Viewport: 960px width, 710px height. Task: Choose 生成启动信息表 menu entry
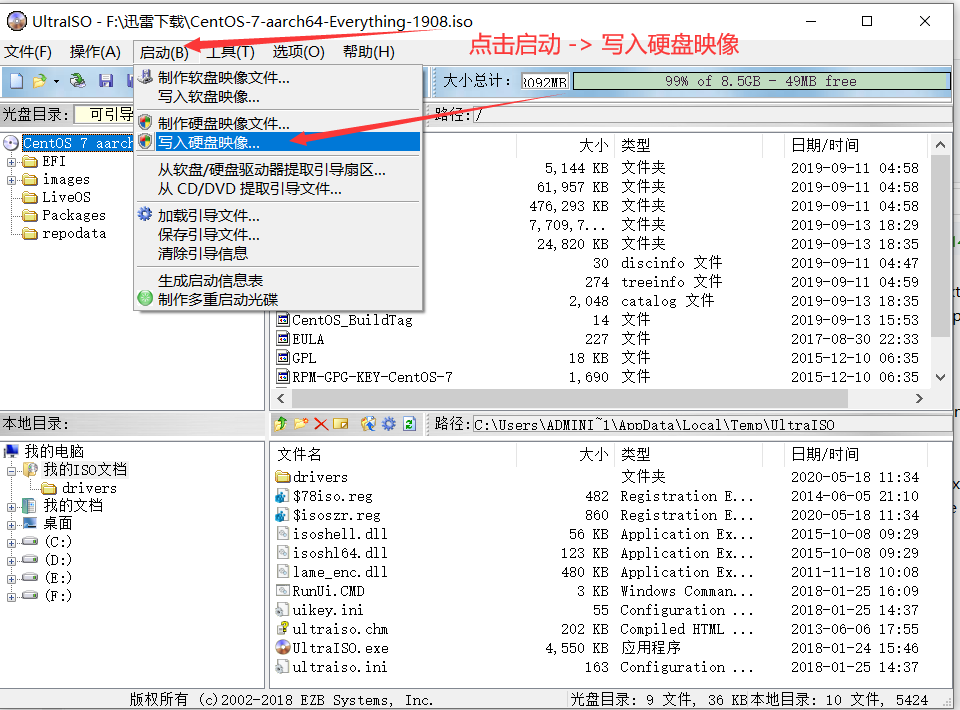pyautogui.click(x=279, y=280)
